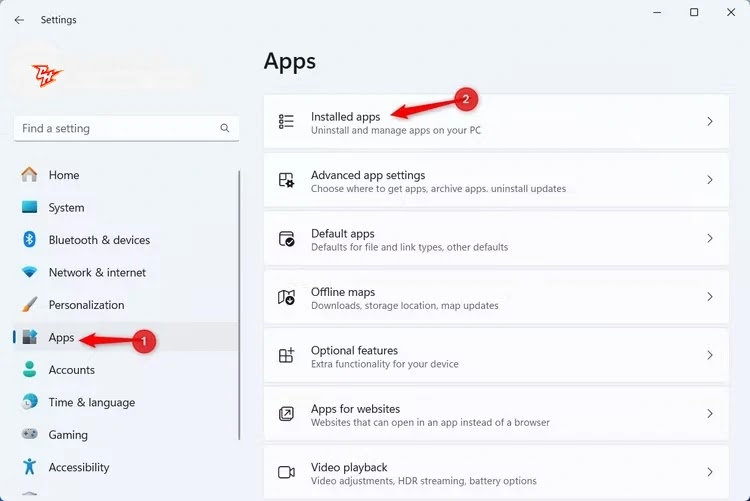Click 'Downloads, storage location, map updates' text

coord(405,305)
